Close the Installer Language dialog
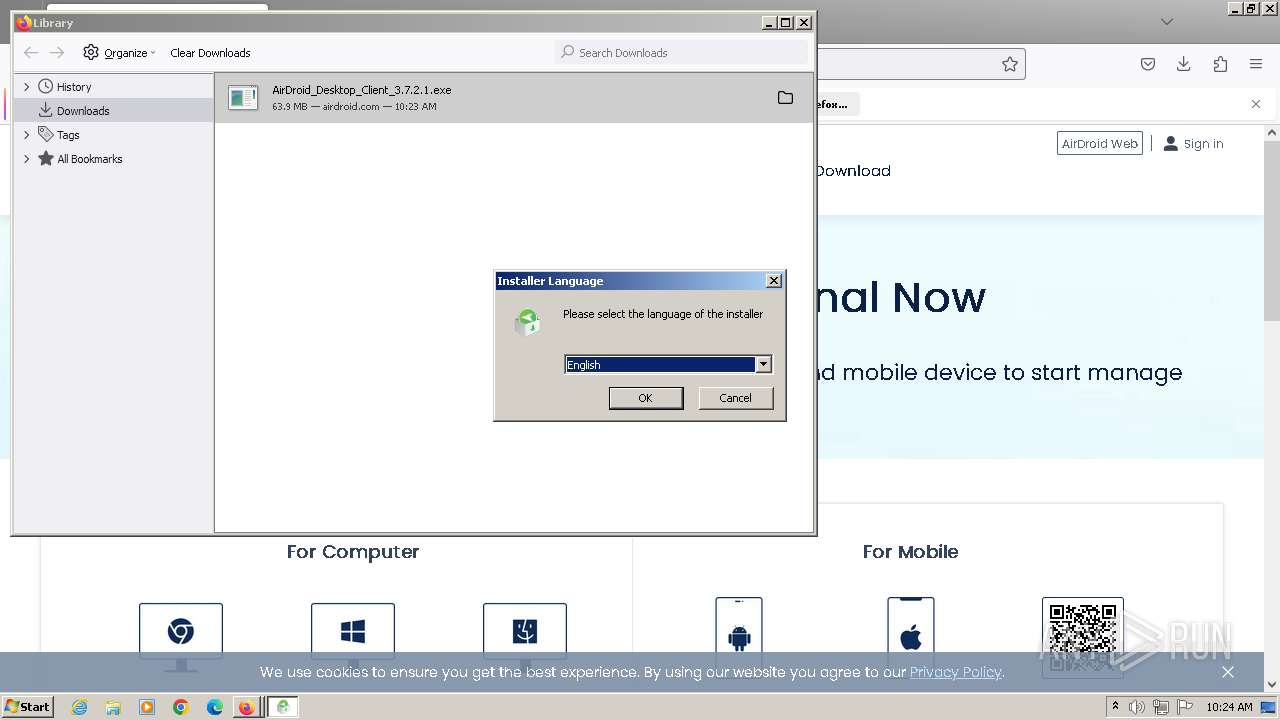 coord(774,281)
